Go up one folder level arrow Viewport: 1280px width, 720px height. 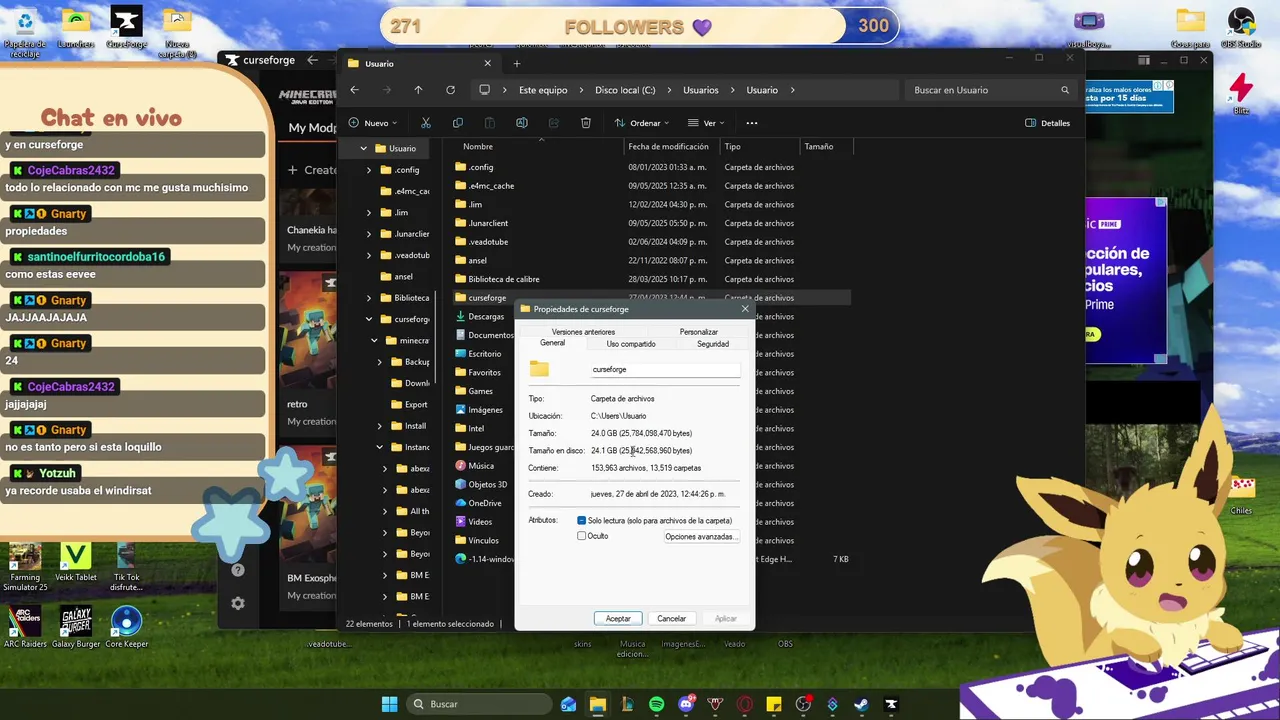pyautogui.click(x=418, y=90)
